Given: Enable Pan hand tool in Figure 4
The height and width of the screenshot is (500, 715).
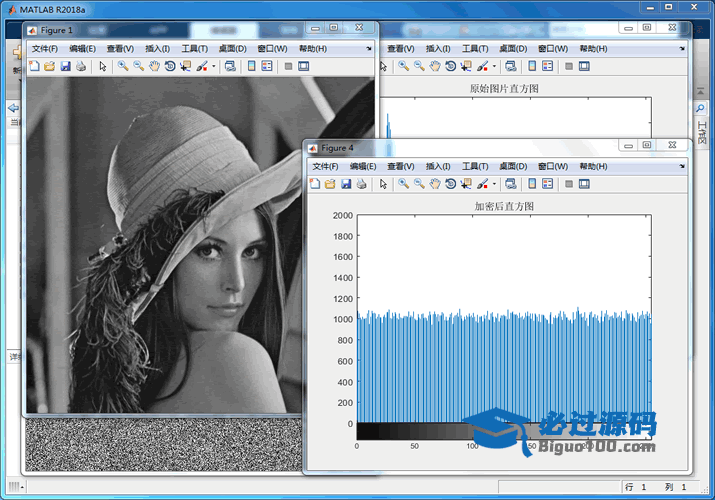Looking at the screenshot, I should [435, 184].
